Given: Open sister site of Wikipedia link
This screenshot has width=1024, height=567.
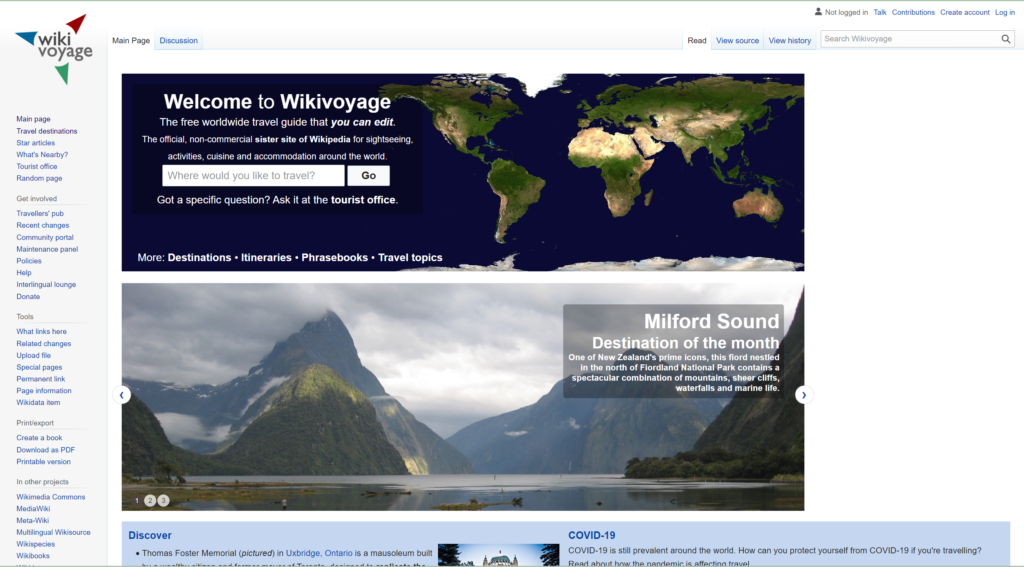Looking at the screenshot, I should (302, 139).
